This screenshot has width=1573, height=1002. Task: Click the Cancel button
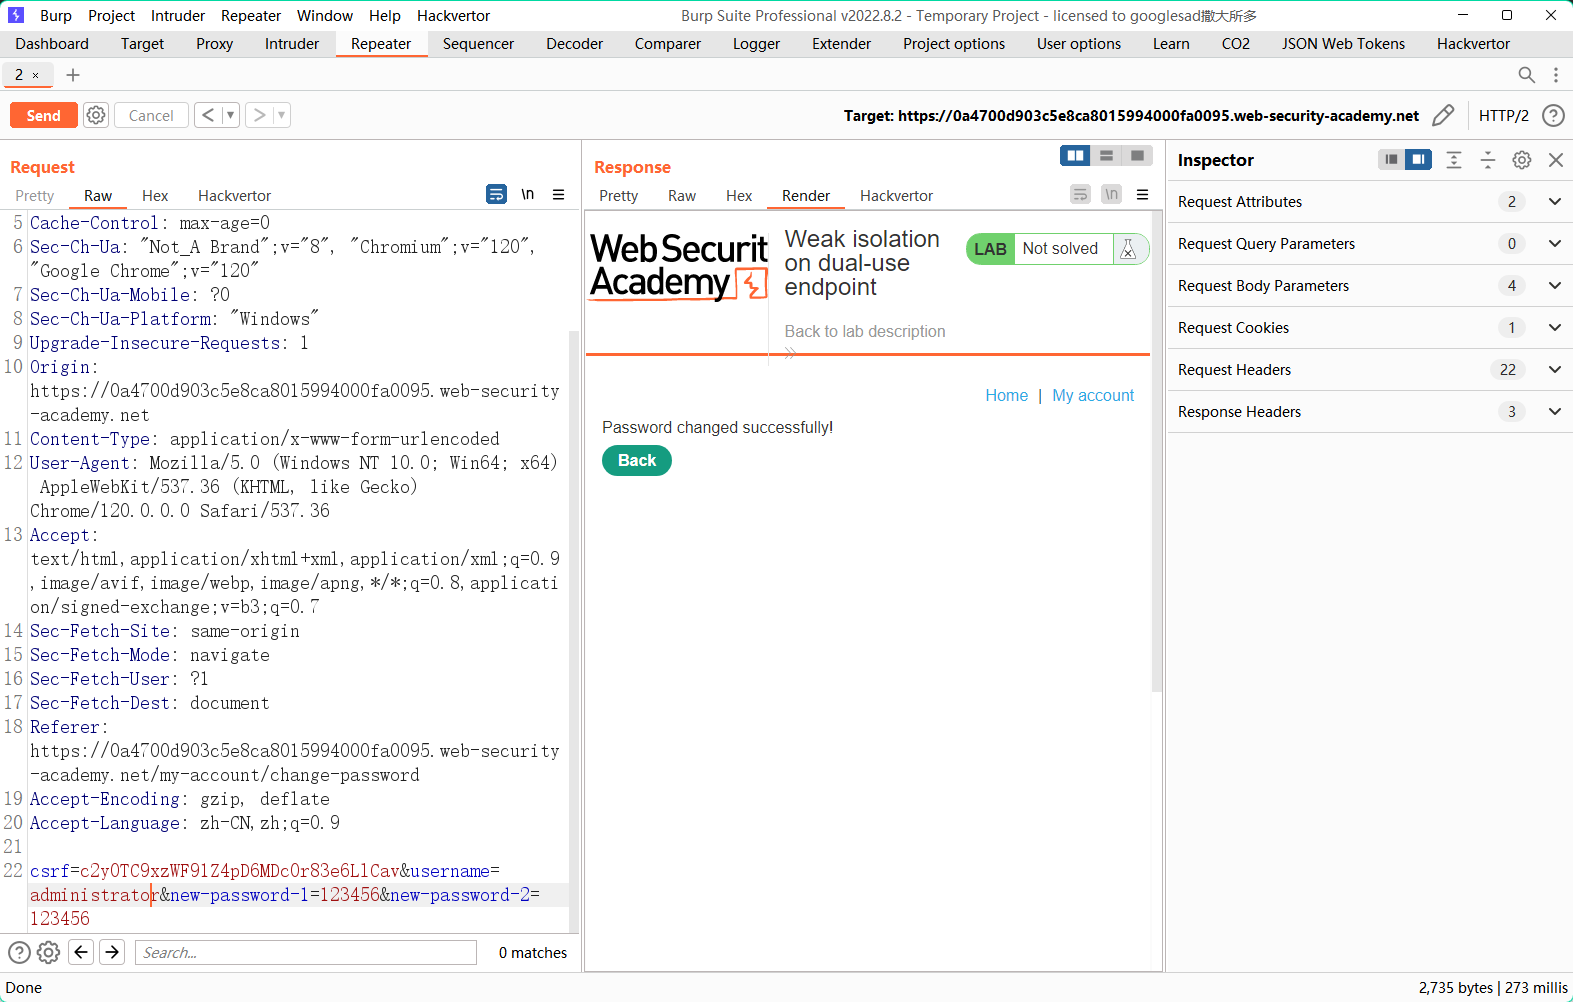[x=151, y=115]
